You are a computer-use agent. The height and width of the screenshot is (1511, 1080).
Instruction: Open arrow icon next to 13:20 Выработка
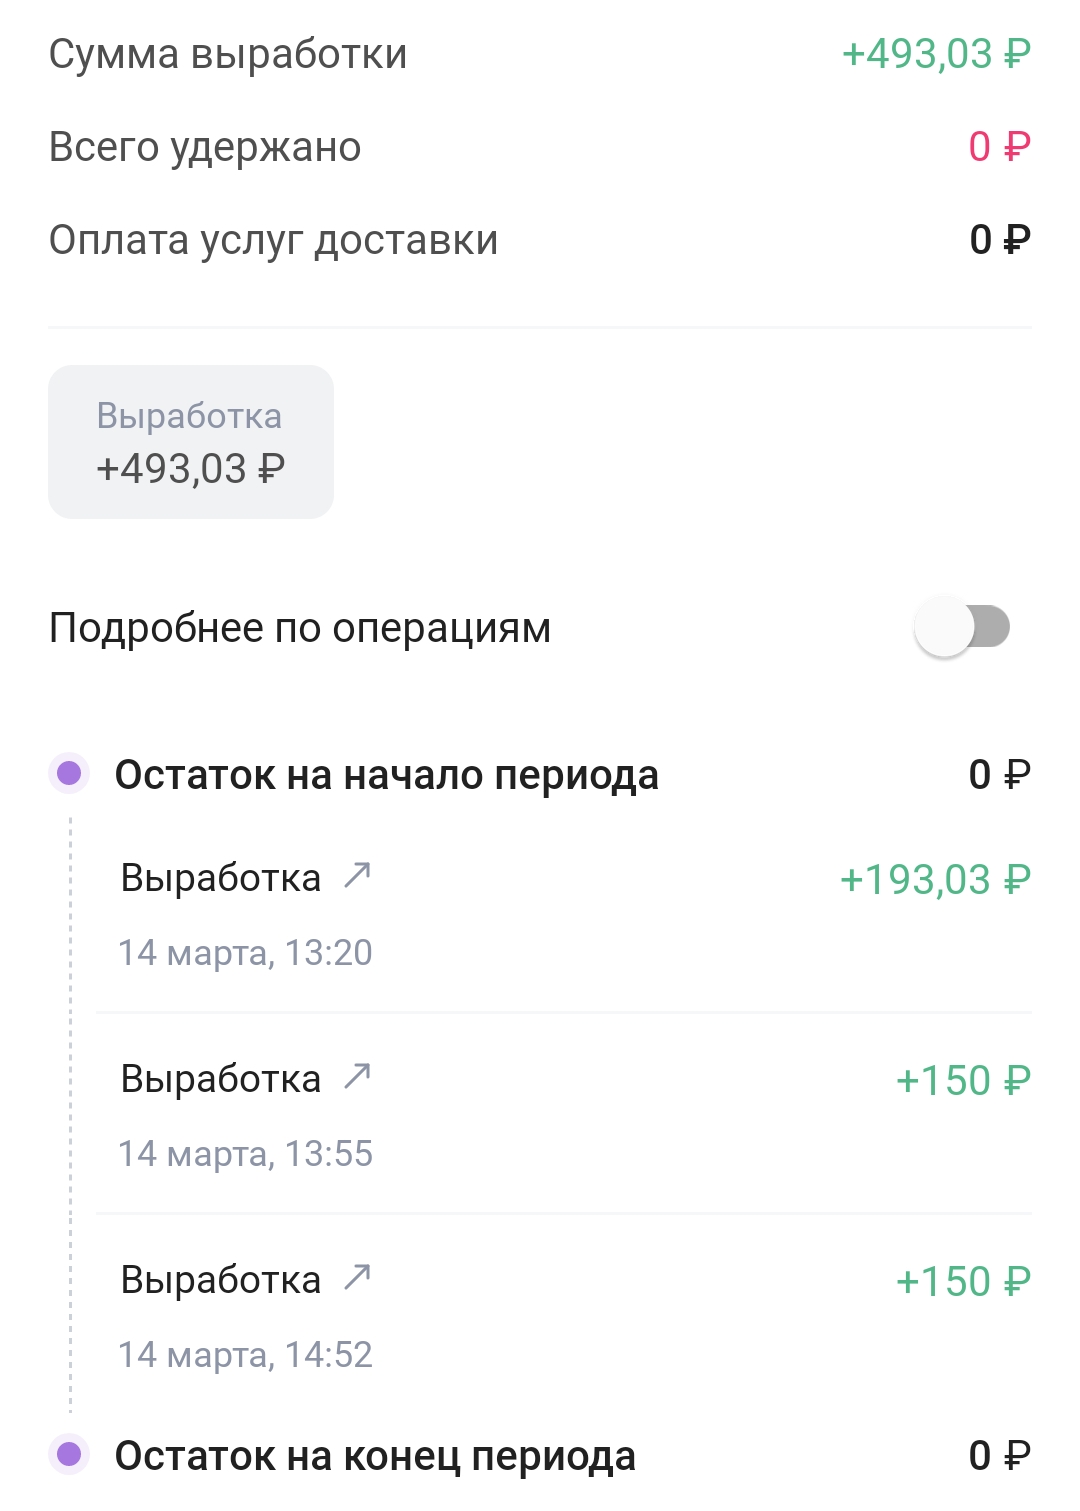click(x=357, y=875)
